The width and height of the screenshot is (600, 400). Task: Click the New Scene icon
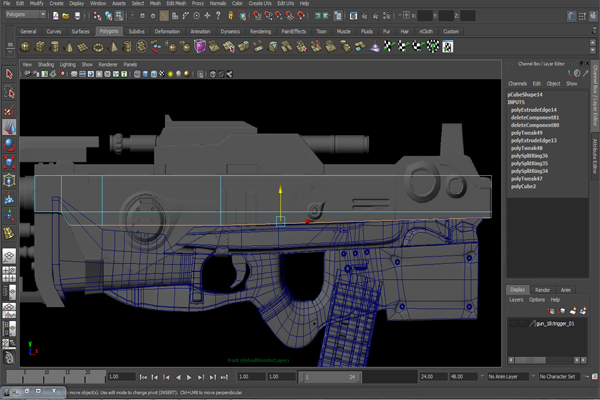(55, 16)
